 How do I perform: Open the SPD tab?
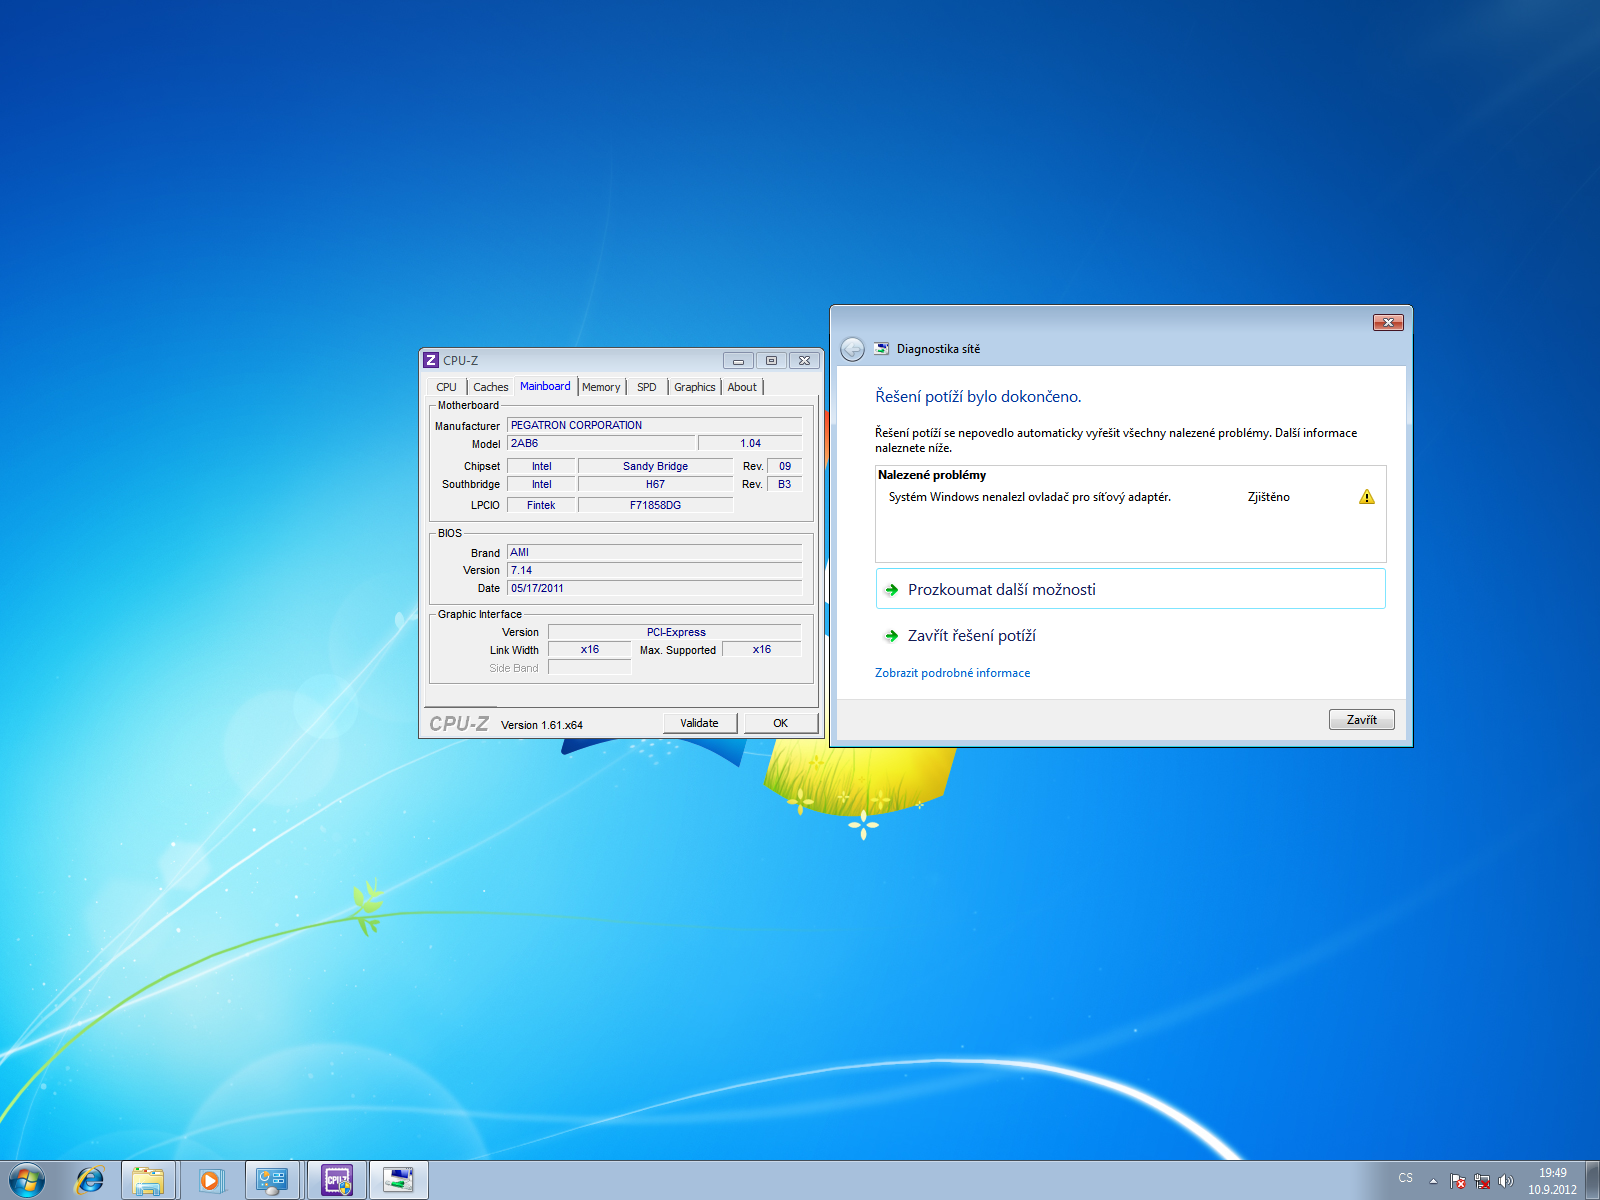click(647, 387)
